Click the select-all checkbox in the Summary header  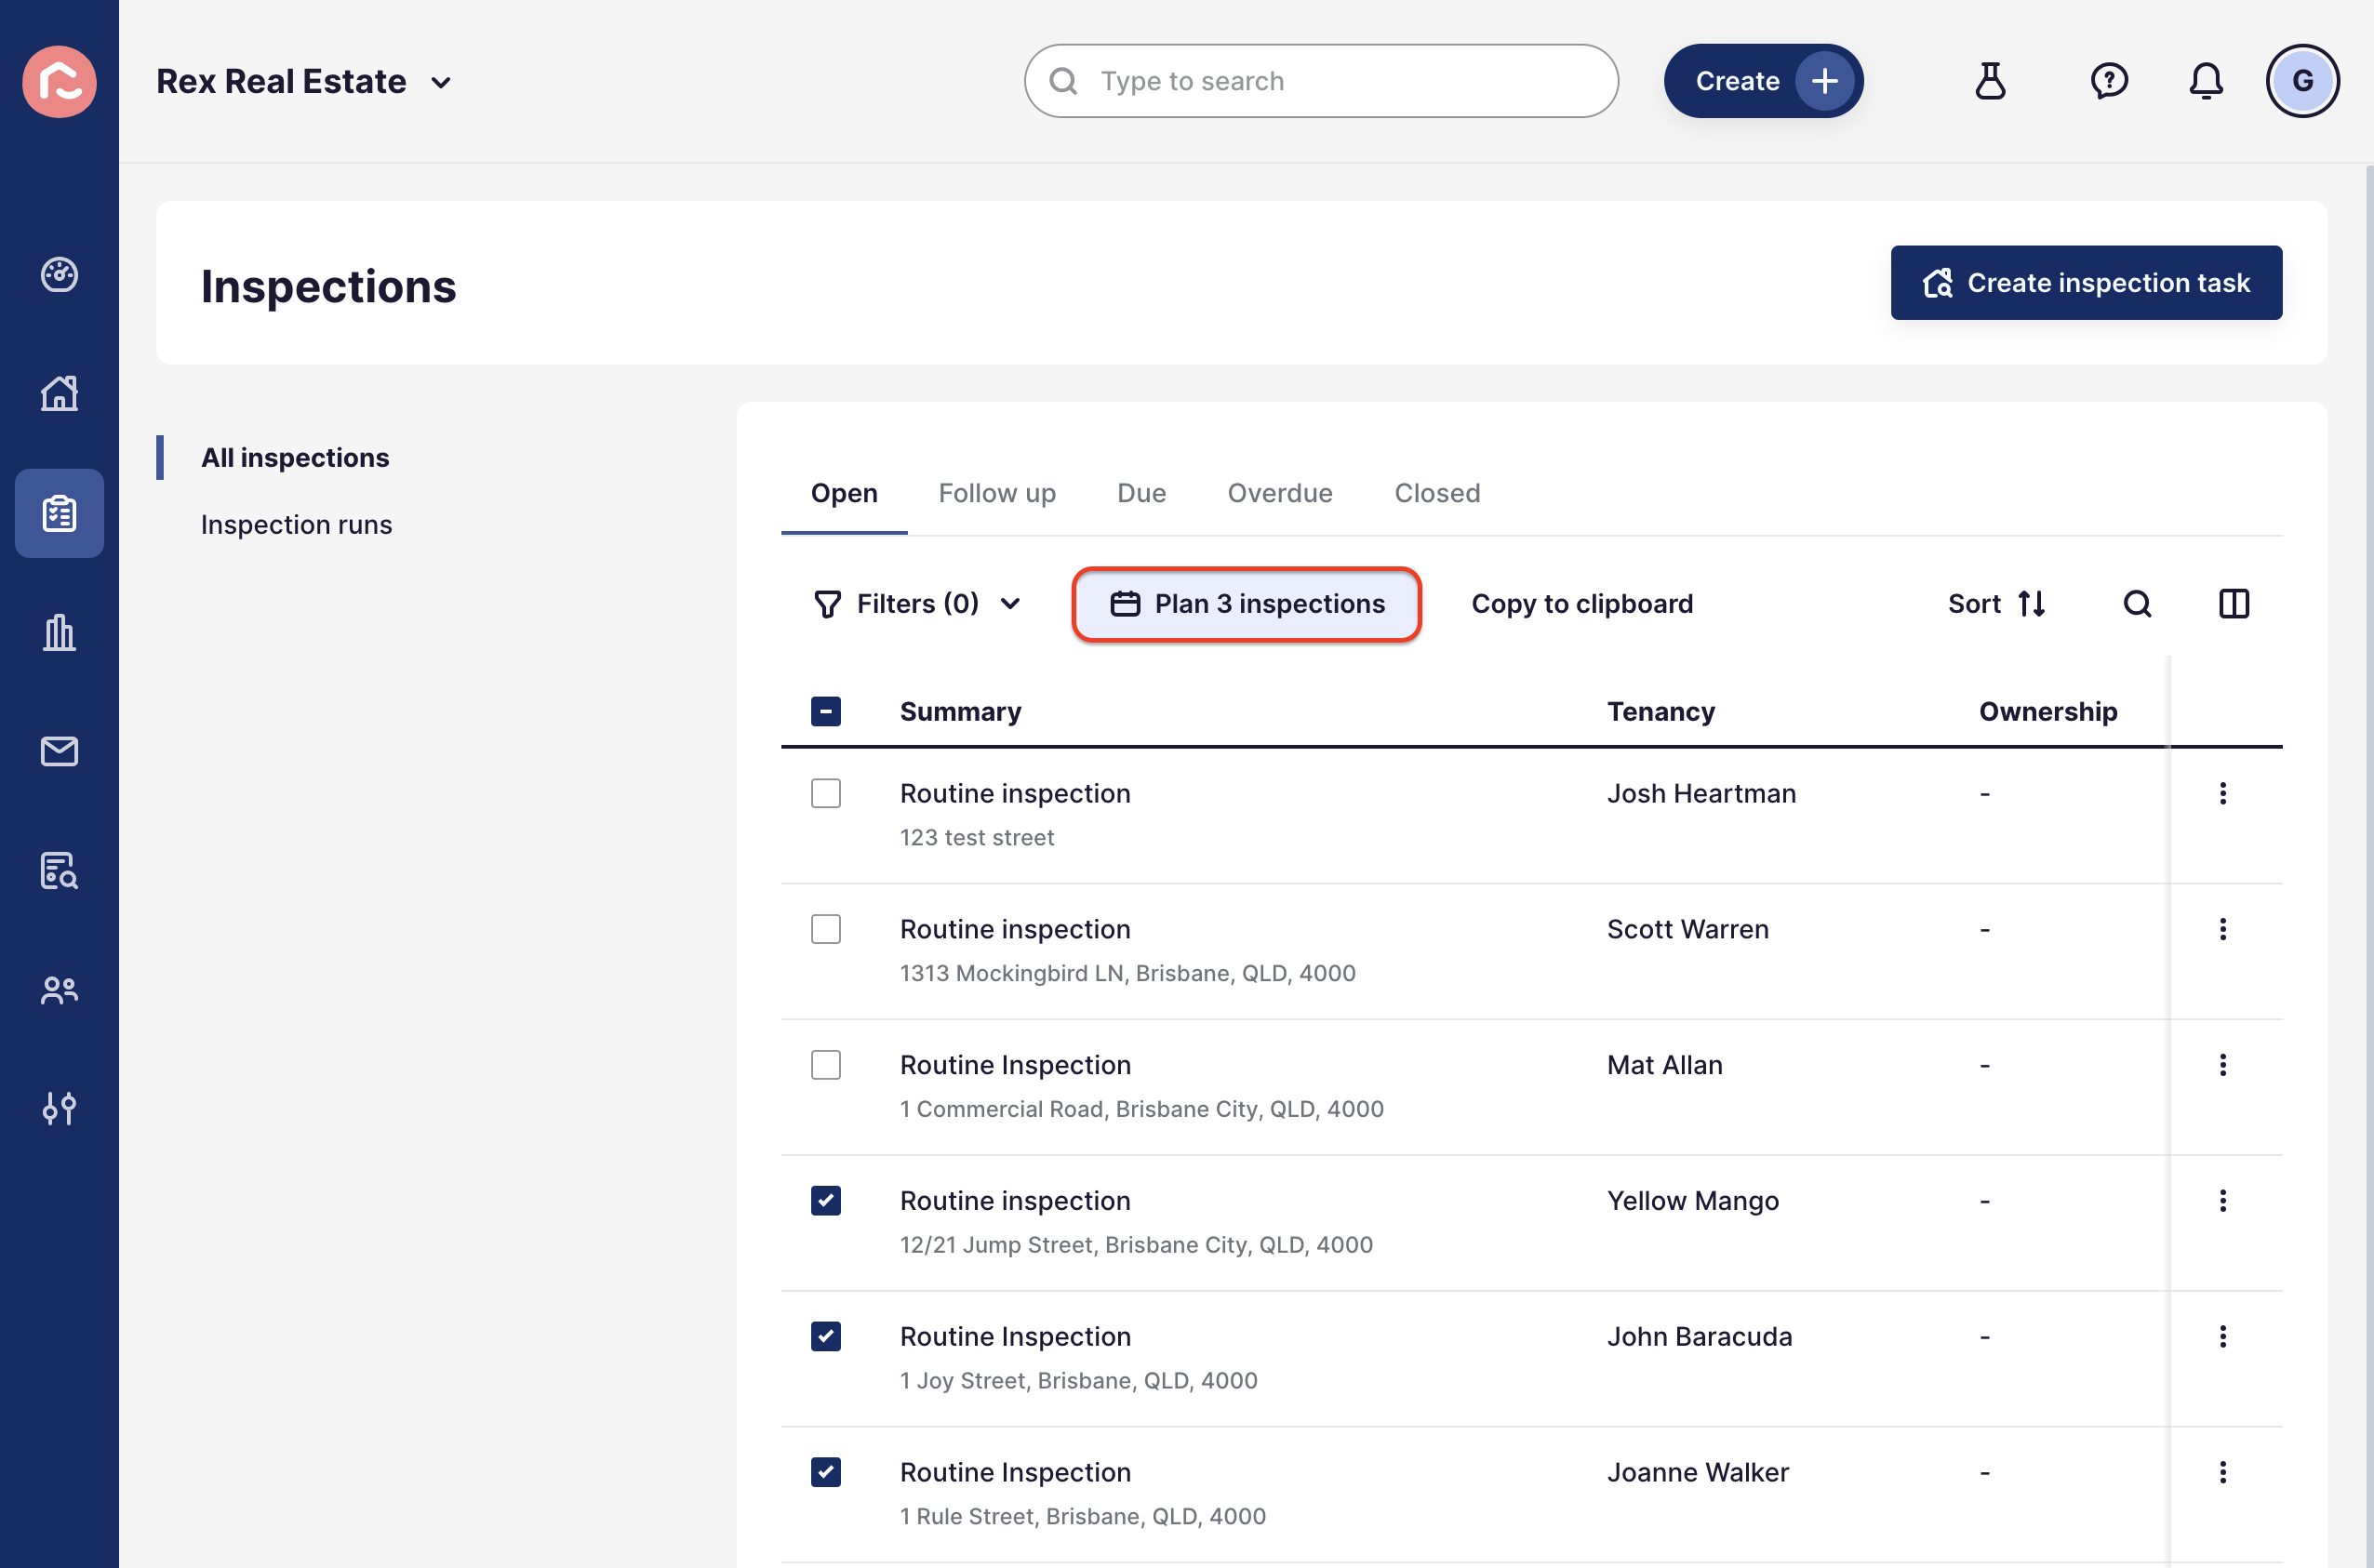pyautogui.click(x=826, y=711)
